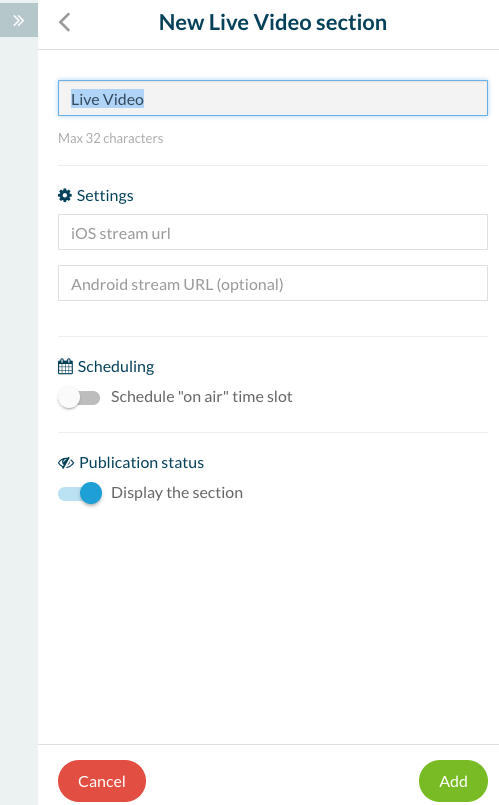Click the New Live Video section title

coord(273,23)
